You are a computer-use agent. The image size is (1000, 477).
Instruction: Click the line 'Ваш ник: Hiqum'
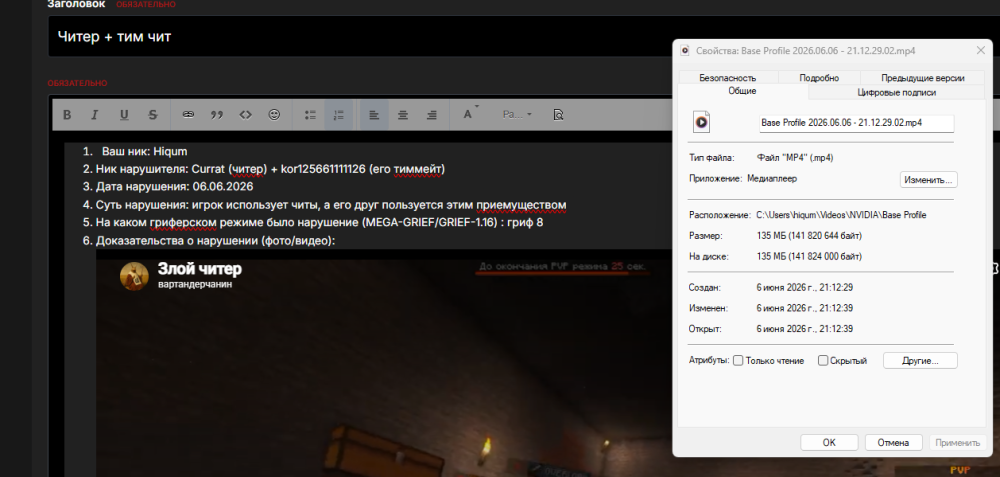(144, 152)
